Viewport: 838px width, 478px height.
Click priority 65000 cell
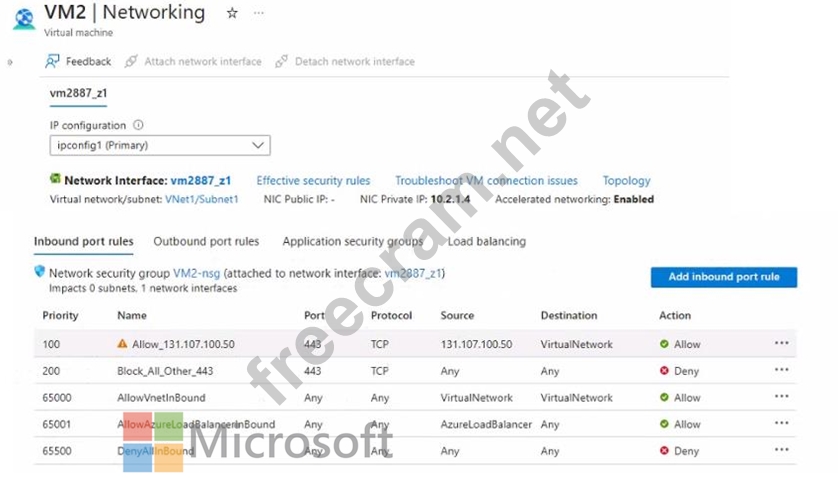click(x=57, y=398)
